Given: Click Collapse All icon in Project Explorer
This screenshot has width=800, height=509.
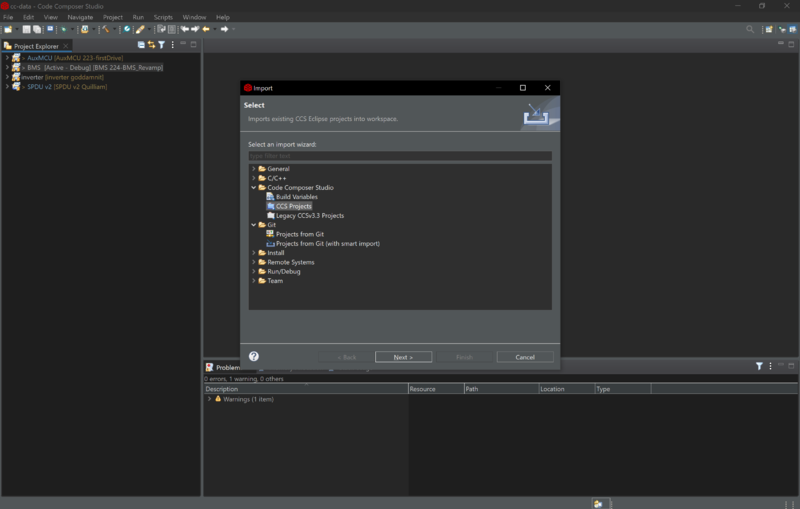Looking at the screenshot, I should (x=141, y=45).
